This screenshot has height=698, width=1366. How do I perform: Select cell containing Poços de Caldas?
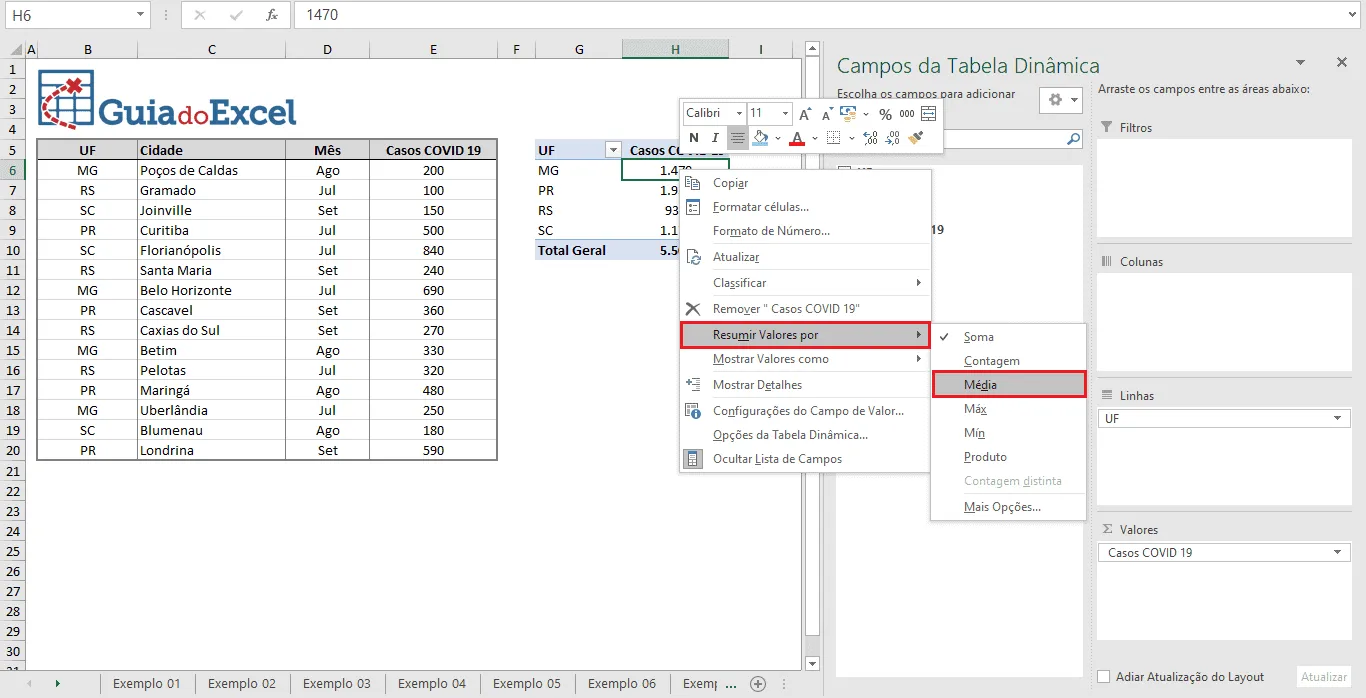(x=211, y=170)
